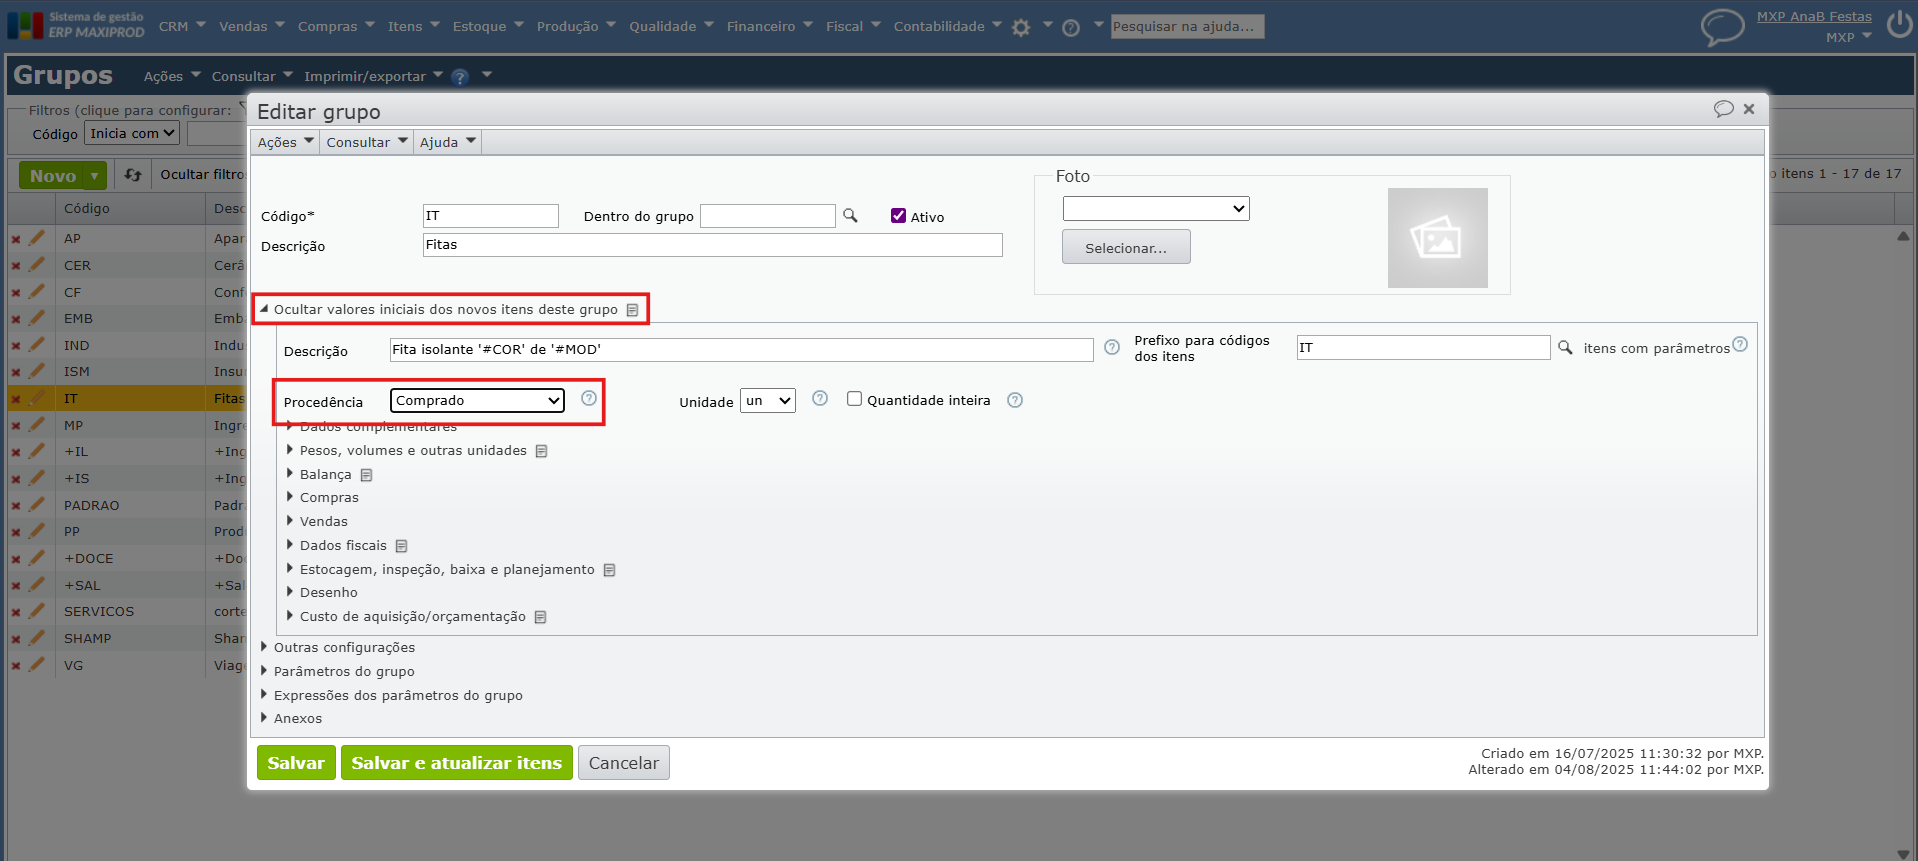The height and width of the screenshot is (861, 1918).
Task: Open the Unidade dropdown
Action: coord(768,401)
